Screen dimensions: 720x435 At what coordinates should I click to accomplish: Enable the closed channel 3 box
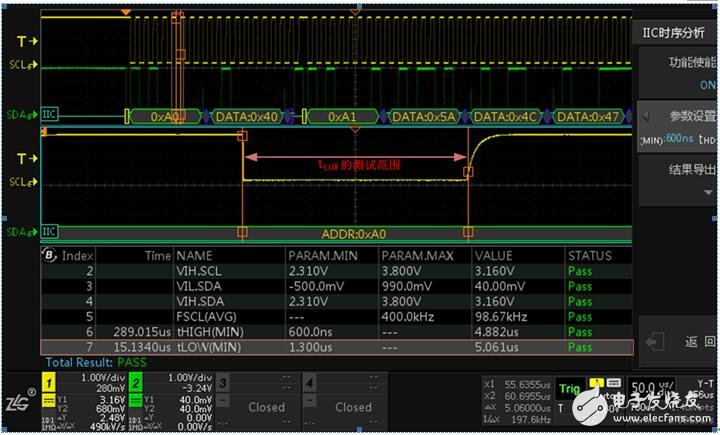click(266, 407)
